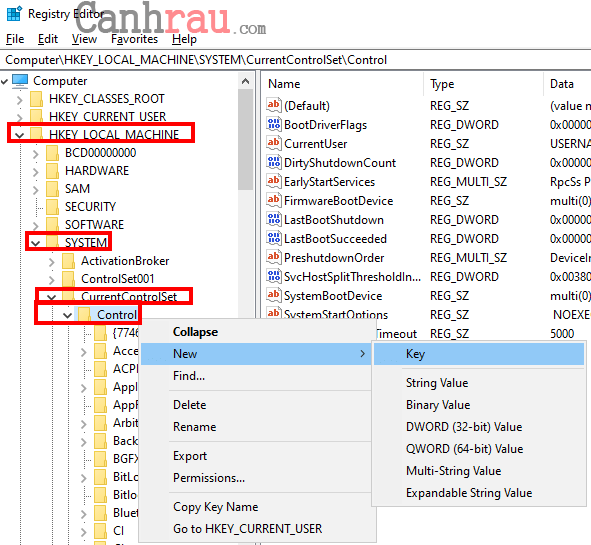The height and width of the screenshot is (545, 591).
Task: Click the Type column header
Action: pos(484,84)
